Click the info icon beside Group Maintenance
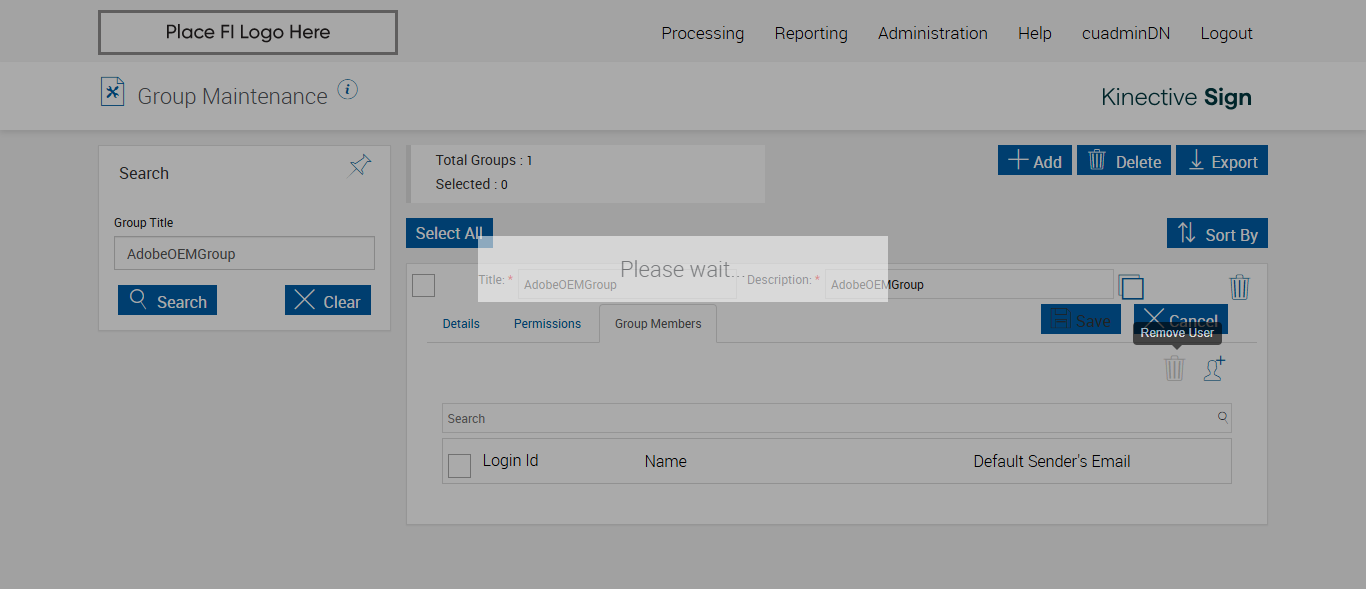Image resolution: width=1366 pixels, height=589 pixels. click(x=347, y=90)
